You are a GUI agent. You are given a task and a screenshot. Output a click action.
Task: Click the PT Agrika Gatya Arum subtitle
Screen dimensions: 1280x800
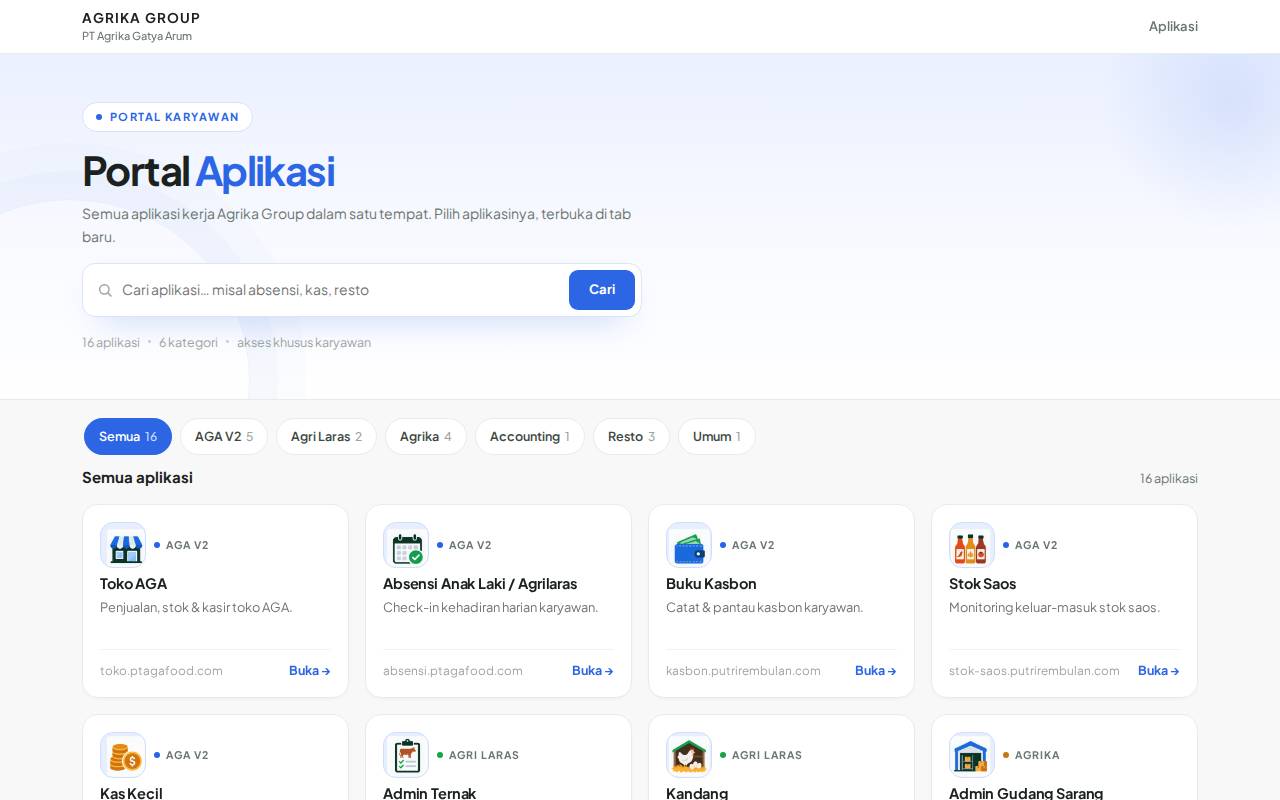[x=137, y=36]
